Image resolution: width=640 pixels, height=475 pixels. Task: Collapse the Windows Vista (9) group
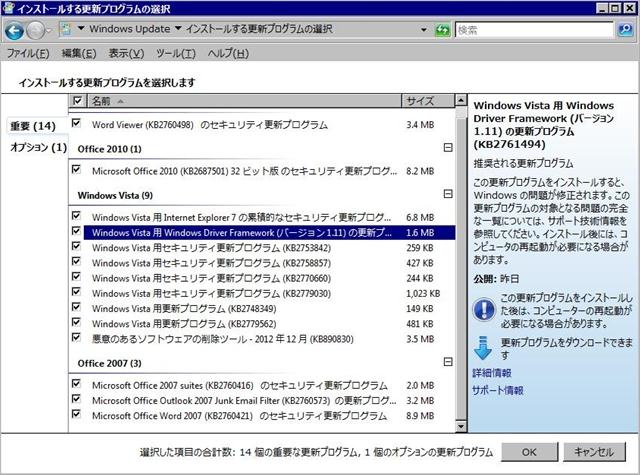coord(448,193)
